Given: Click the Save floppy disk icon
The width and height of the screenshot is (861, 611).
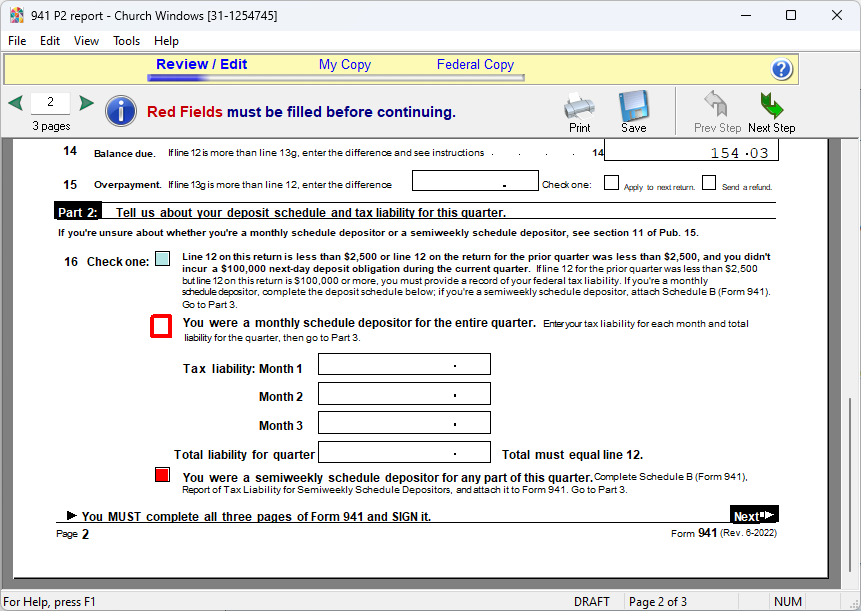Looking at the screenshot, I should 634,106.
